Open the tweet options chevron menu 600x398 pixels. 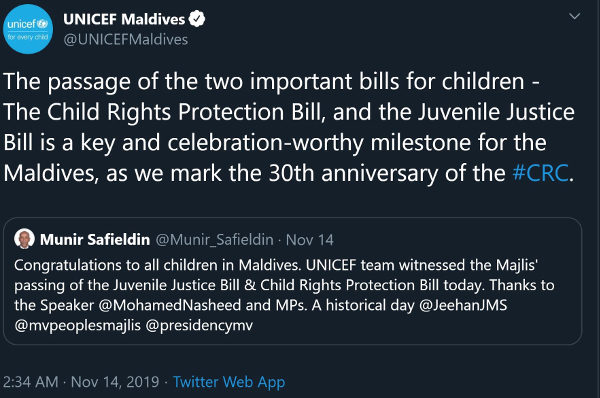574,16
